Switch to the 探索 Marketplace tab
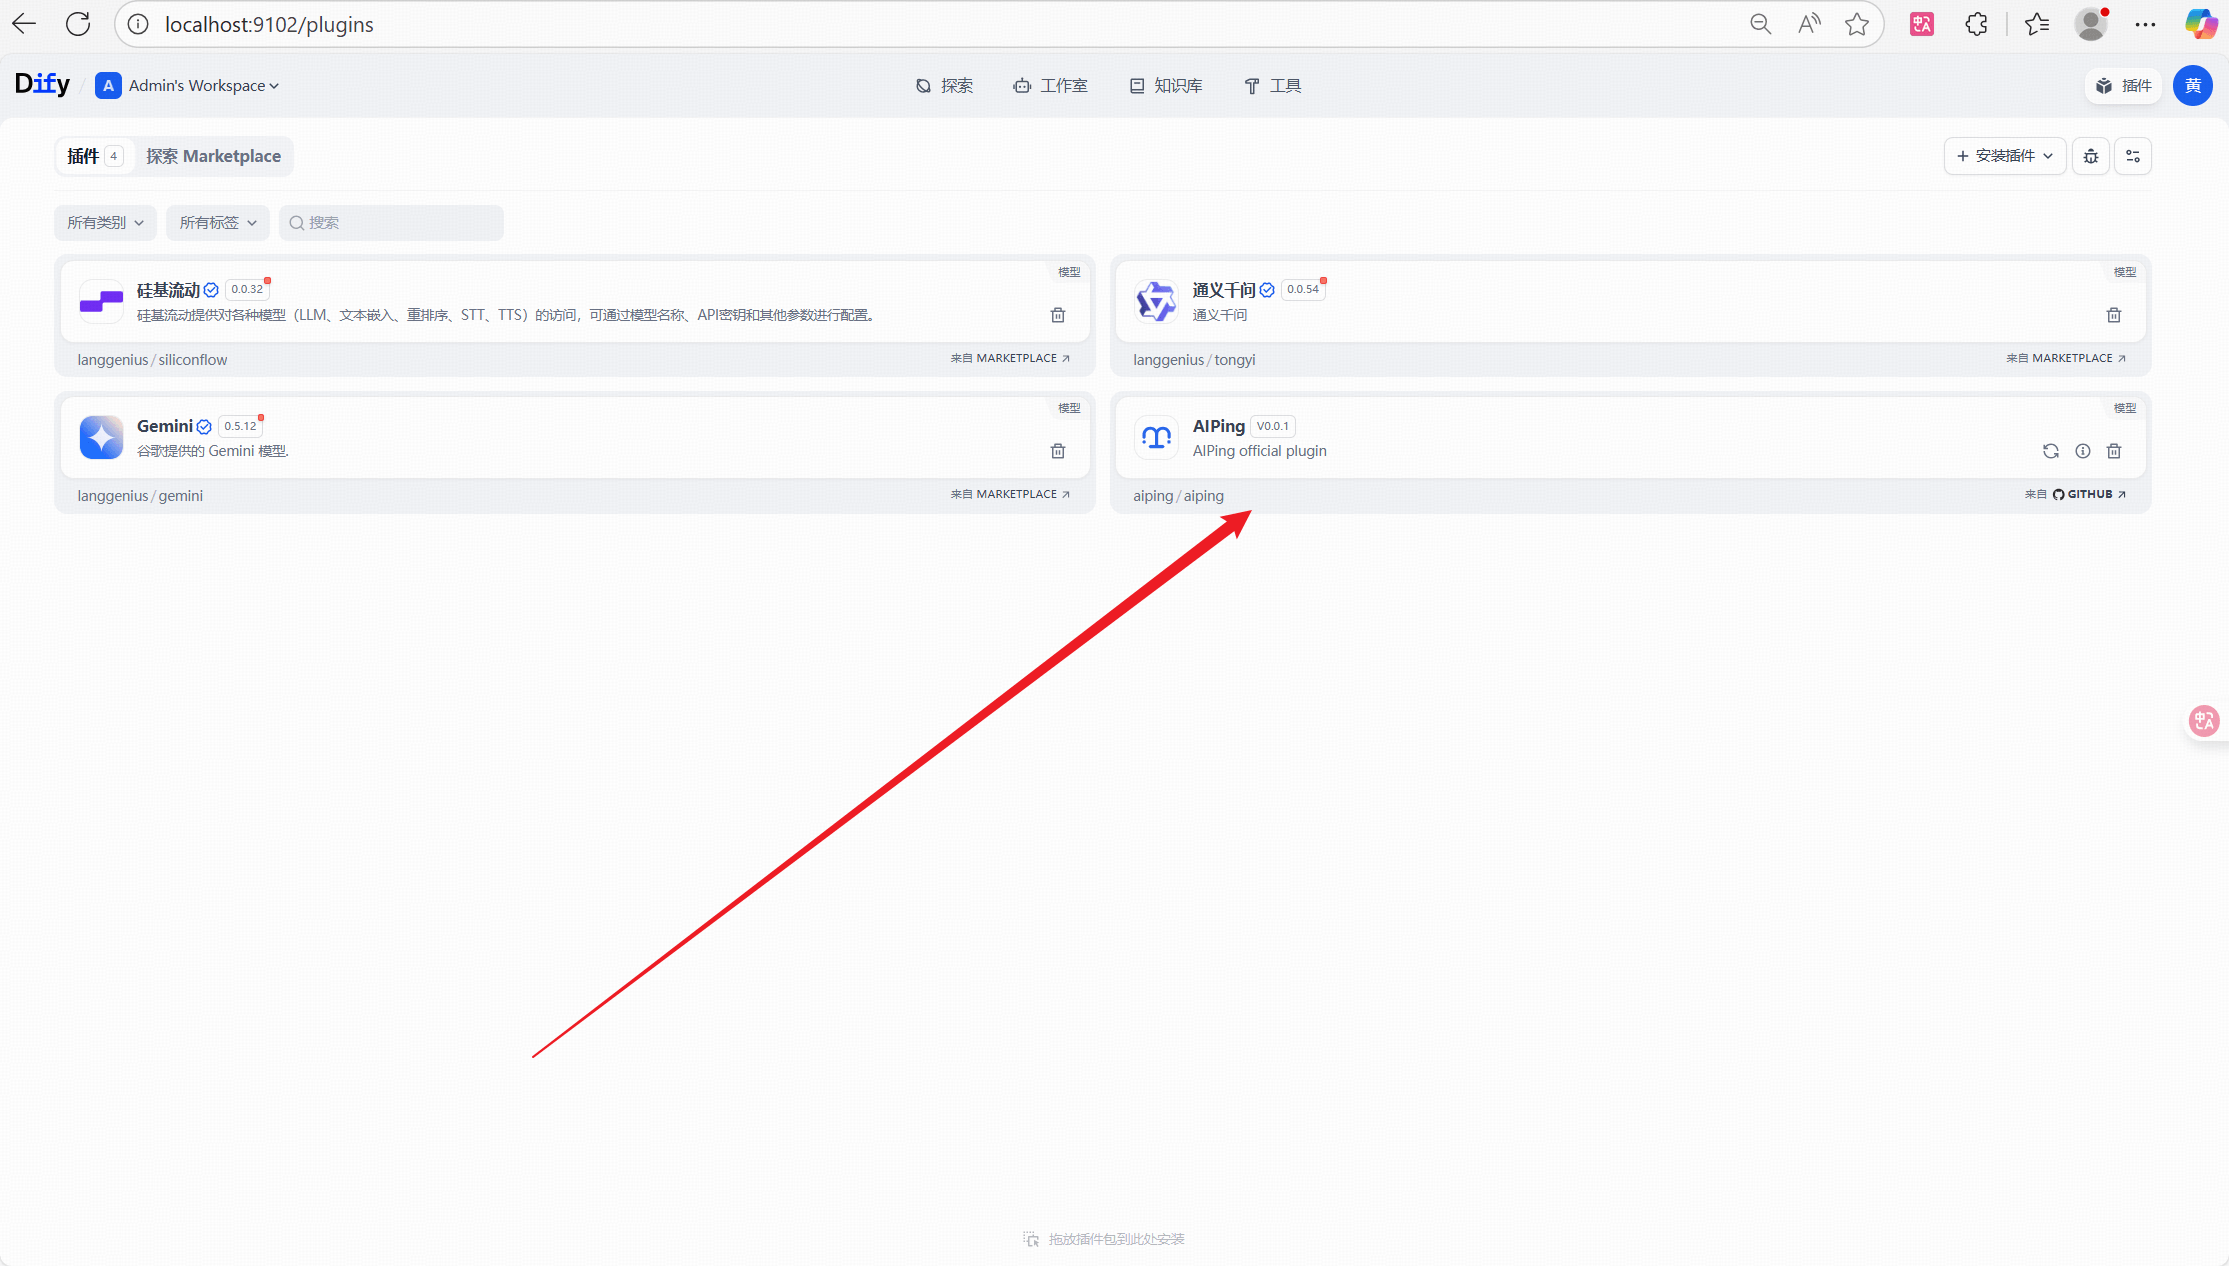The height and width of the screenshot is (1266, 2229). point(213,156)
